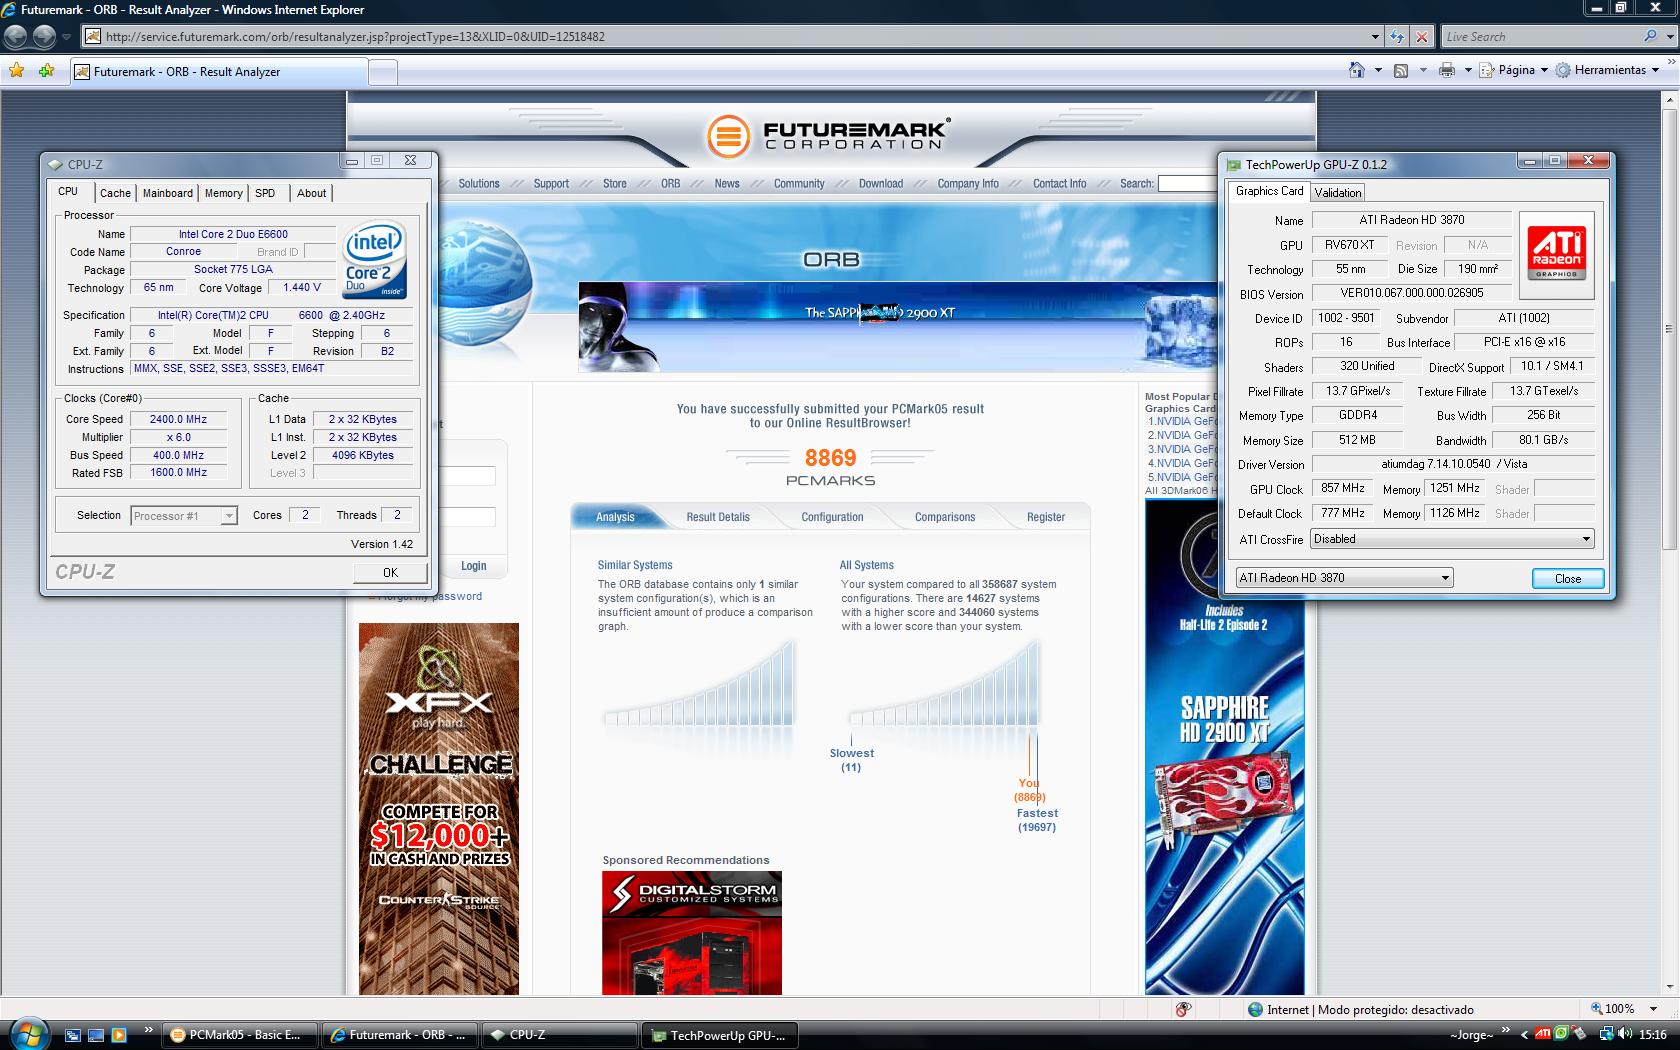
Task: Click the Refresh icon beside the address bar
Action: pyautogui.click(x=1397, y=37)
